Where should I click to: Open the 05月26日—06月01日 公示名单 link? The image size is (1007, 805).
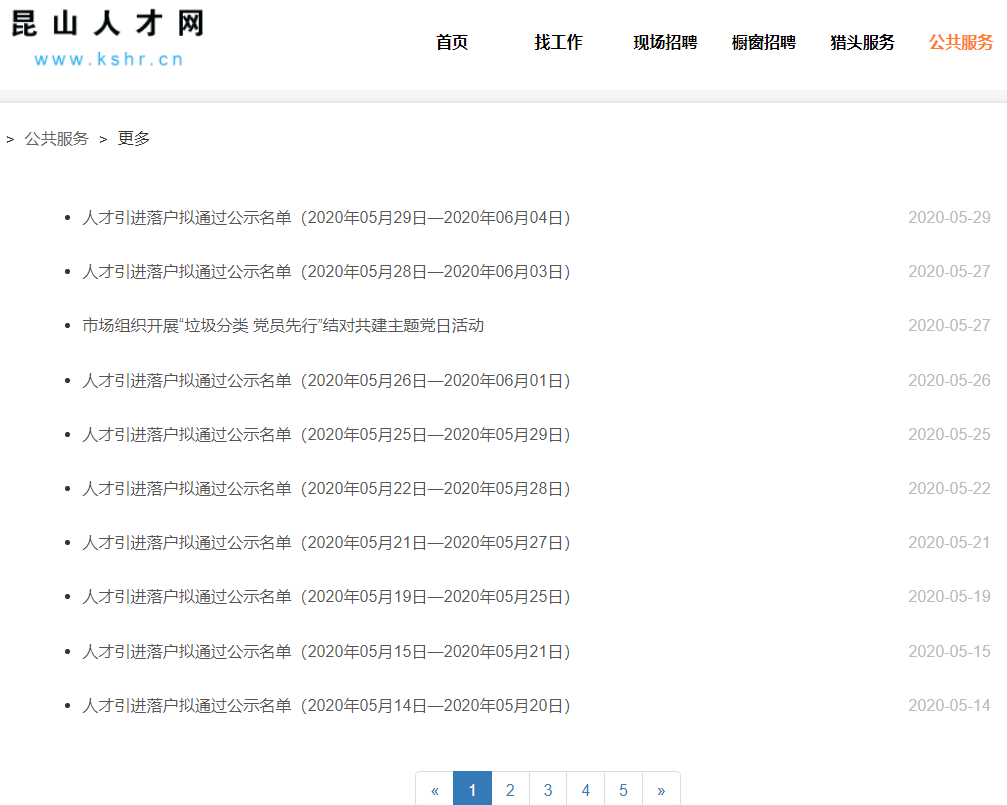click(326, 380)
